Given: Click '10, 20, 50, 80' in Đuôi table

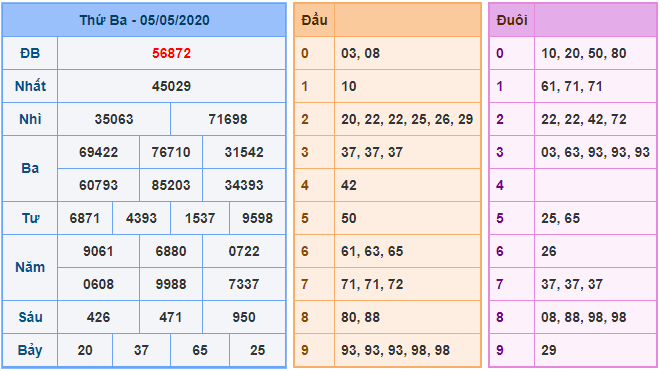Looking at the screenshot, I should point(584,53).
